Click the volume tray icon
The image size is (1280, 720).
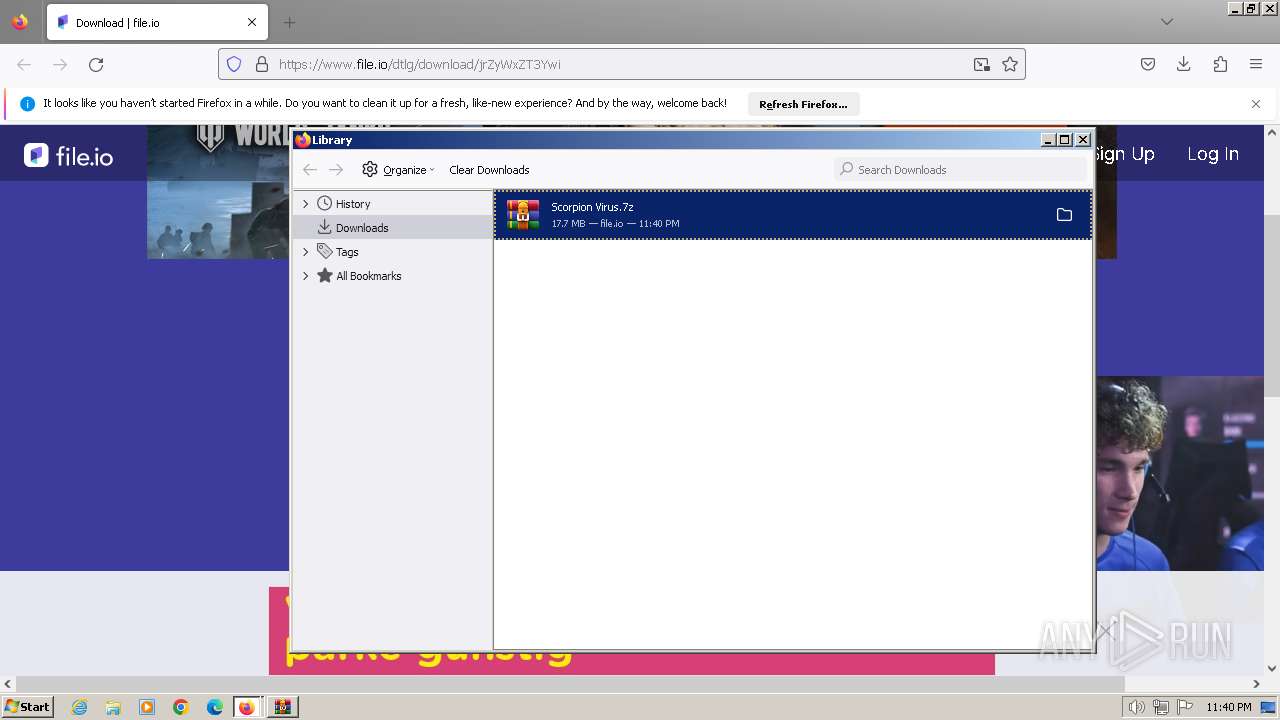tap(1137, 707)
